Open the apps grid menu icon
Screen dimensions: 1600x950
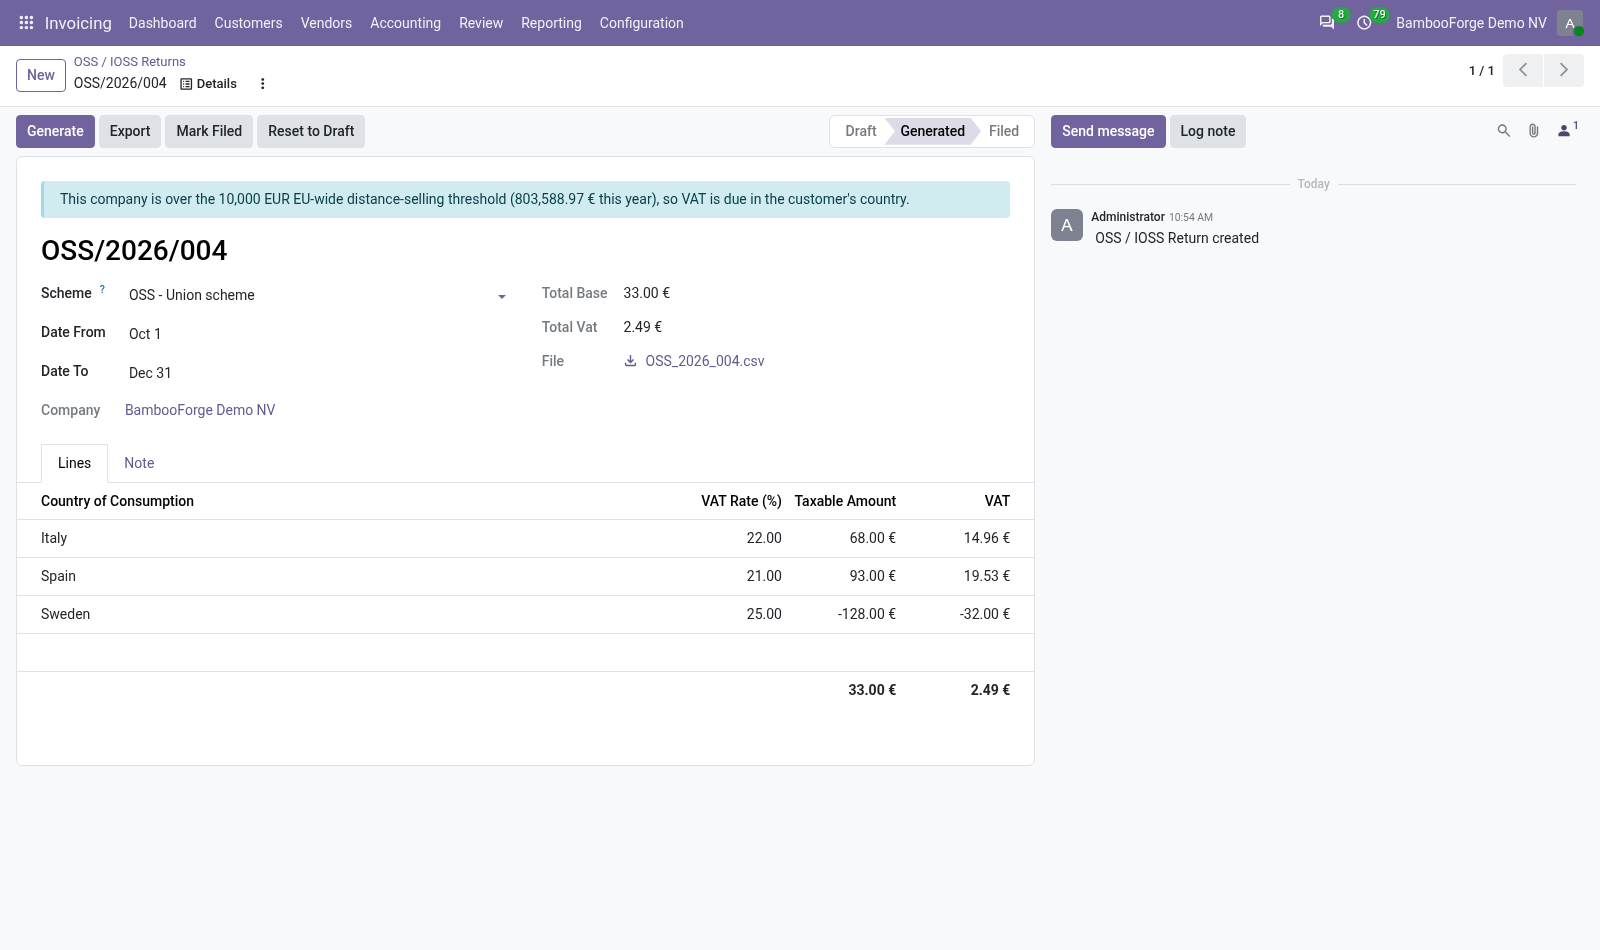pyautogui.click(x=26, y=23)
